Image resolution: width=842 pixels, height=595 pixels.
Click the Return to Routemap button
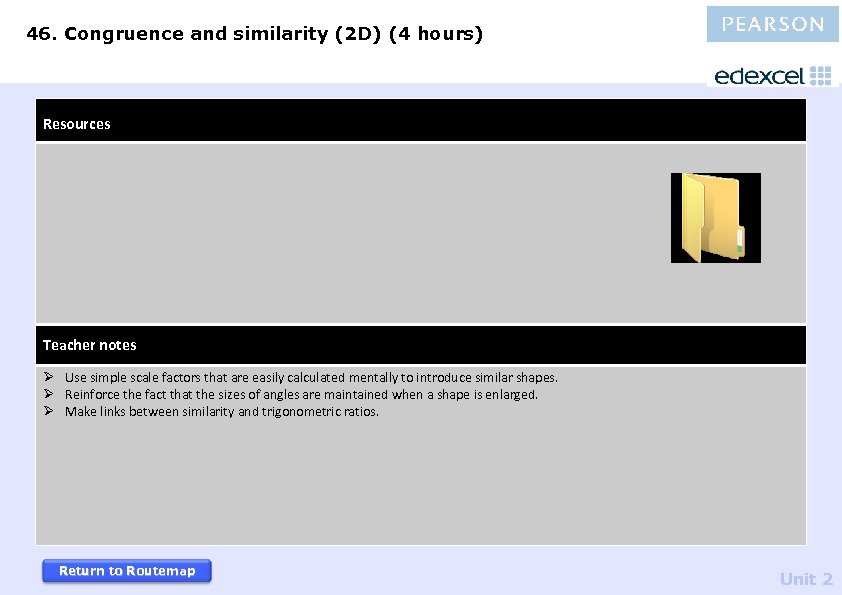(x=126, y=570)
